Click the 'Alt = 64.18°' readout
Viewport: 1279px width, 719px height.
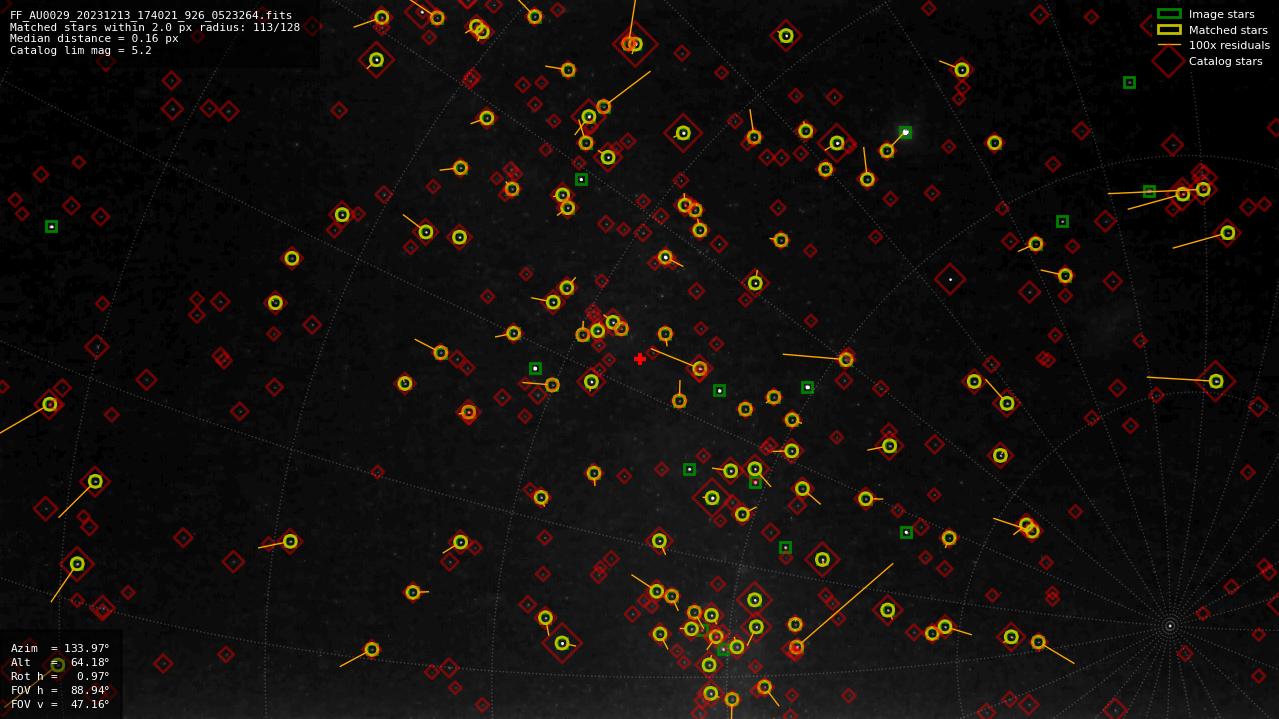(x=60, y=662)
